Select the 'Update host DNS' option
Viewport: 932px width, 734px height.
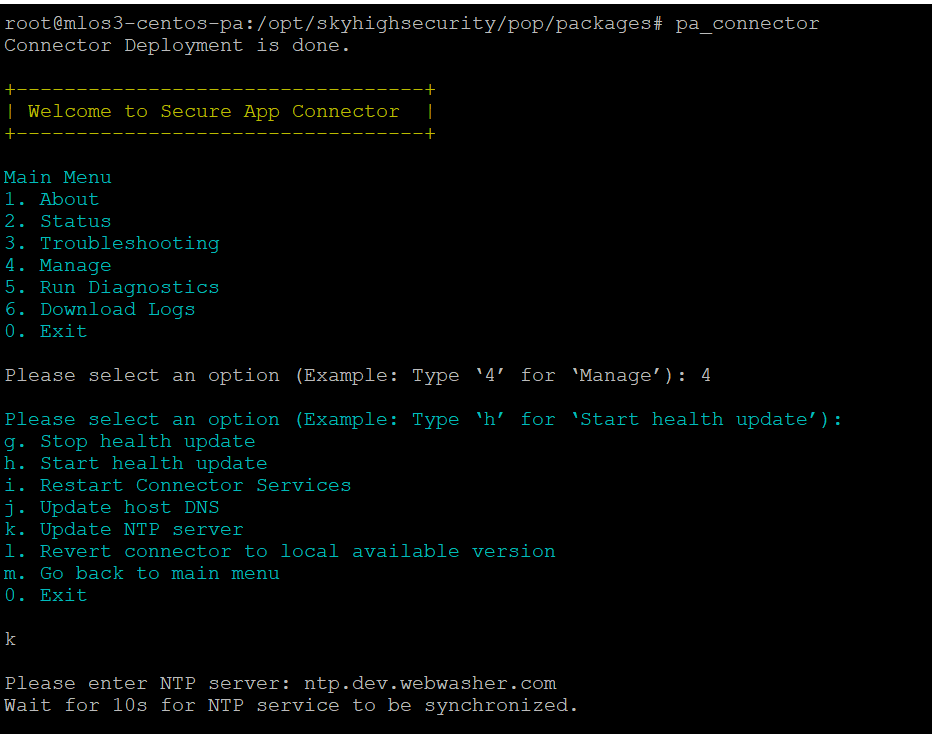click(111, 507)
